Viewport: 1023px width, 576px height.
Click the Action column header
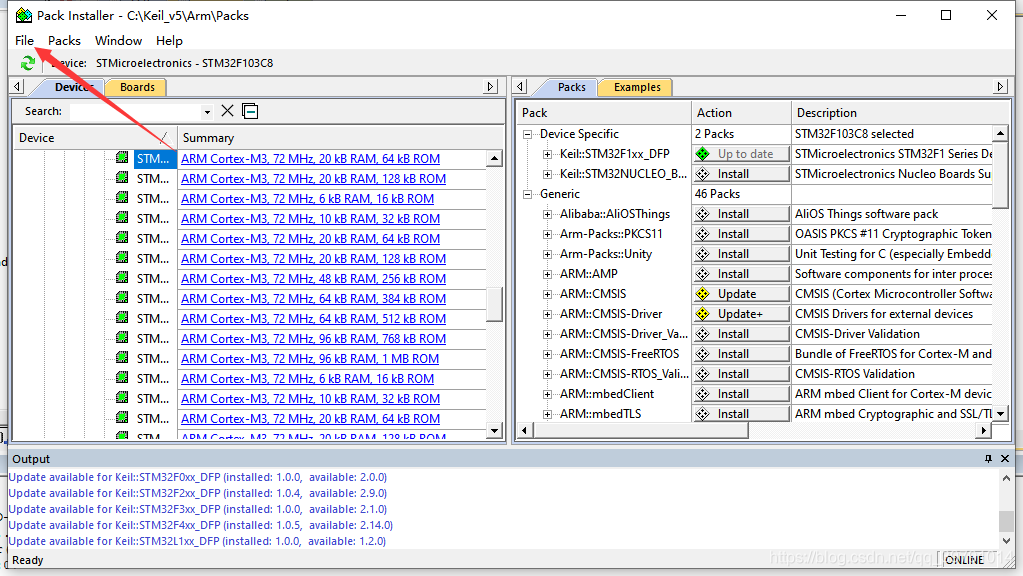[x=741, y=113]
